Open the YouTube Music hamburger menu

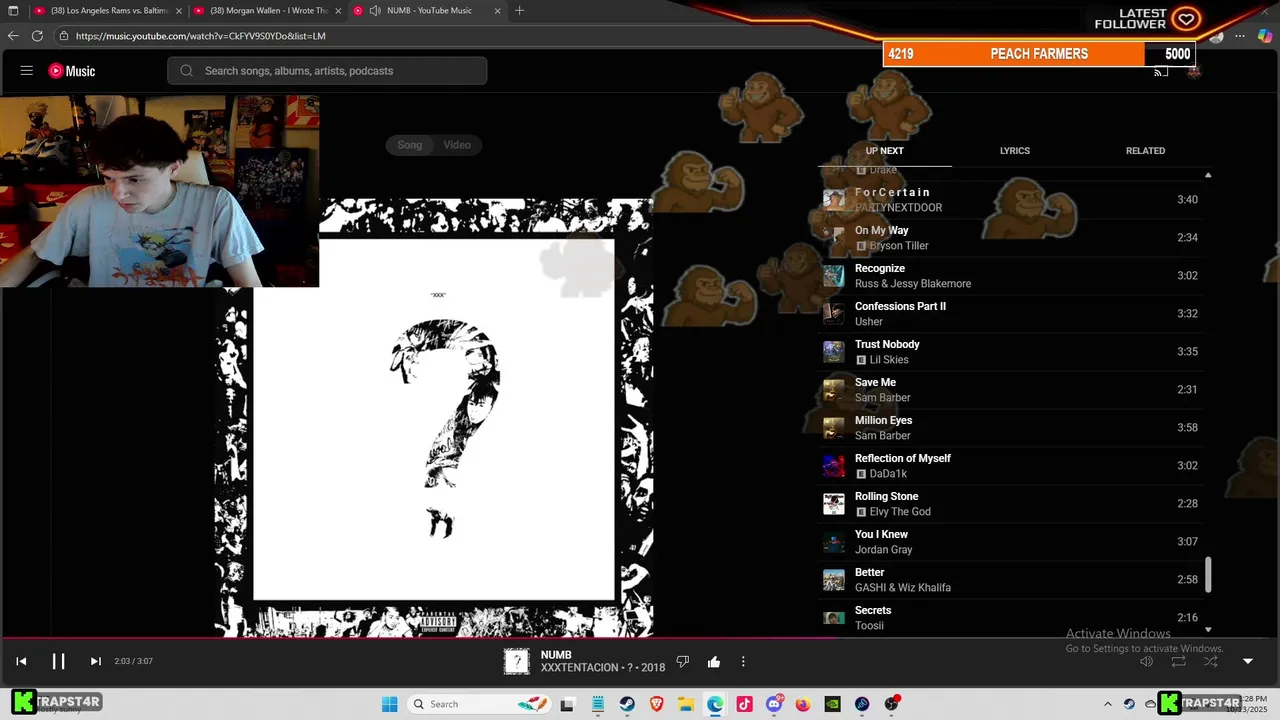tap(27, 71)
